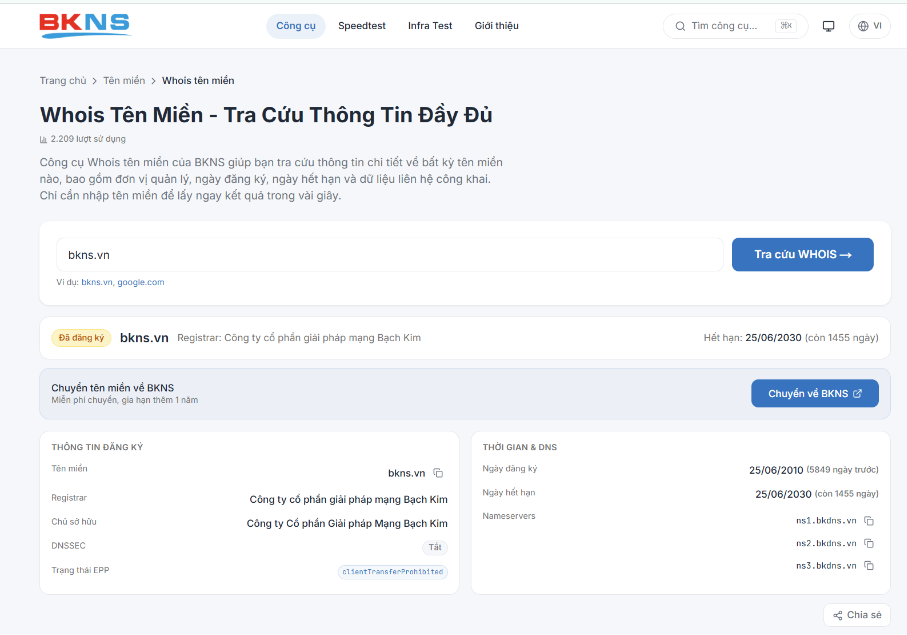Click DNSSEC Tắt badge

pyautogui.click(x=434, y=547)
